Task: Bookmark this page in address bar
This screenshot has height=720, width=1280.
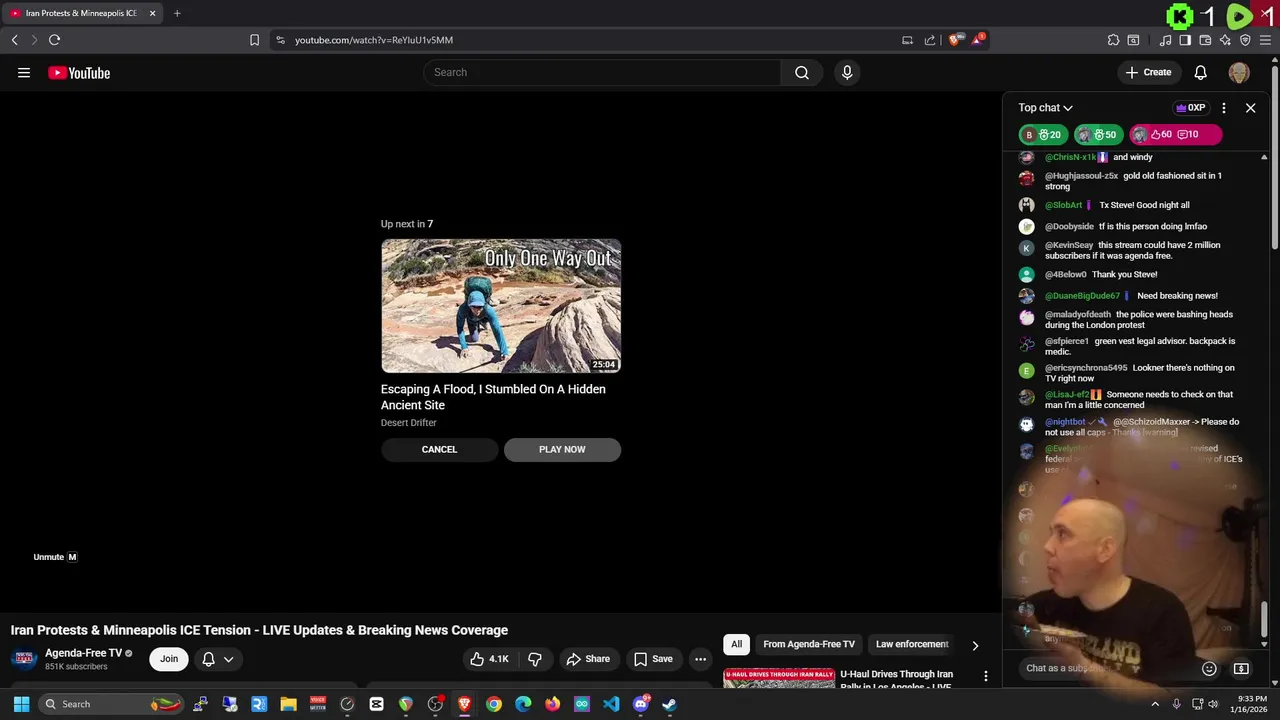Action: 254,40
